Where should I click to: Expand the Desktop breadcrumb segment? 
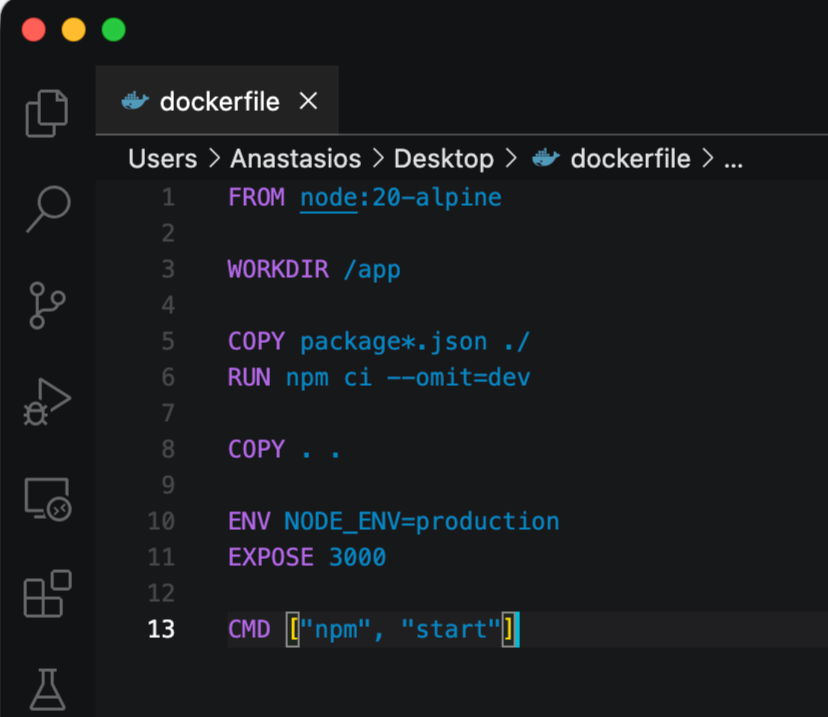point(443,159)
